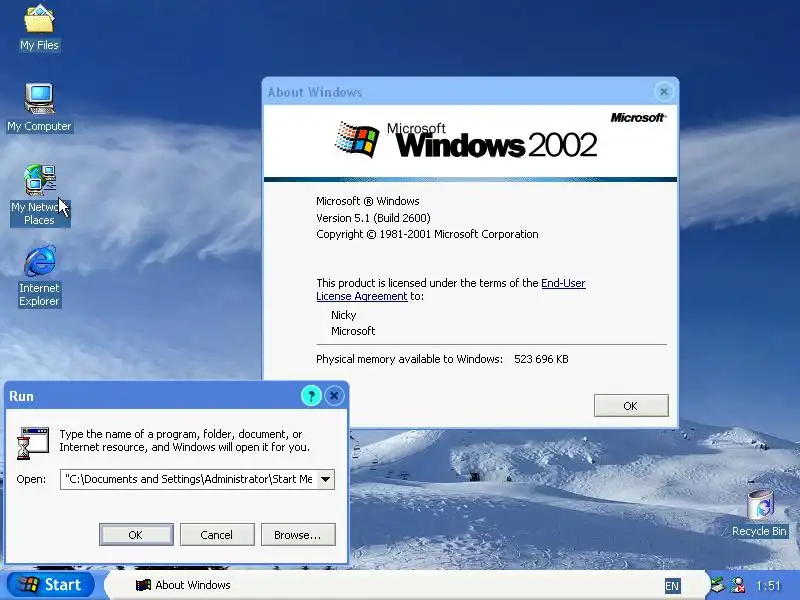
Task: Select My Network Places icon
Action: click(39, 195)
